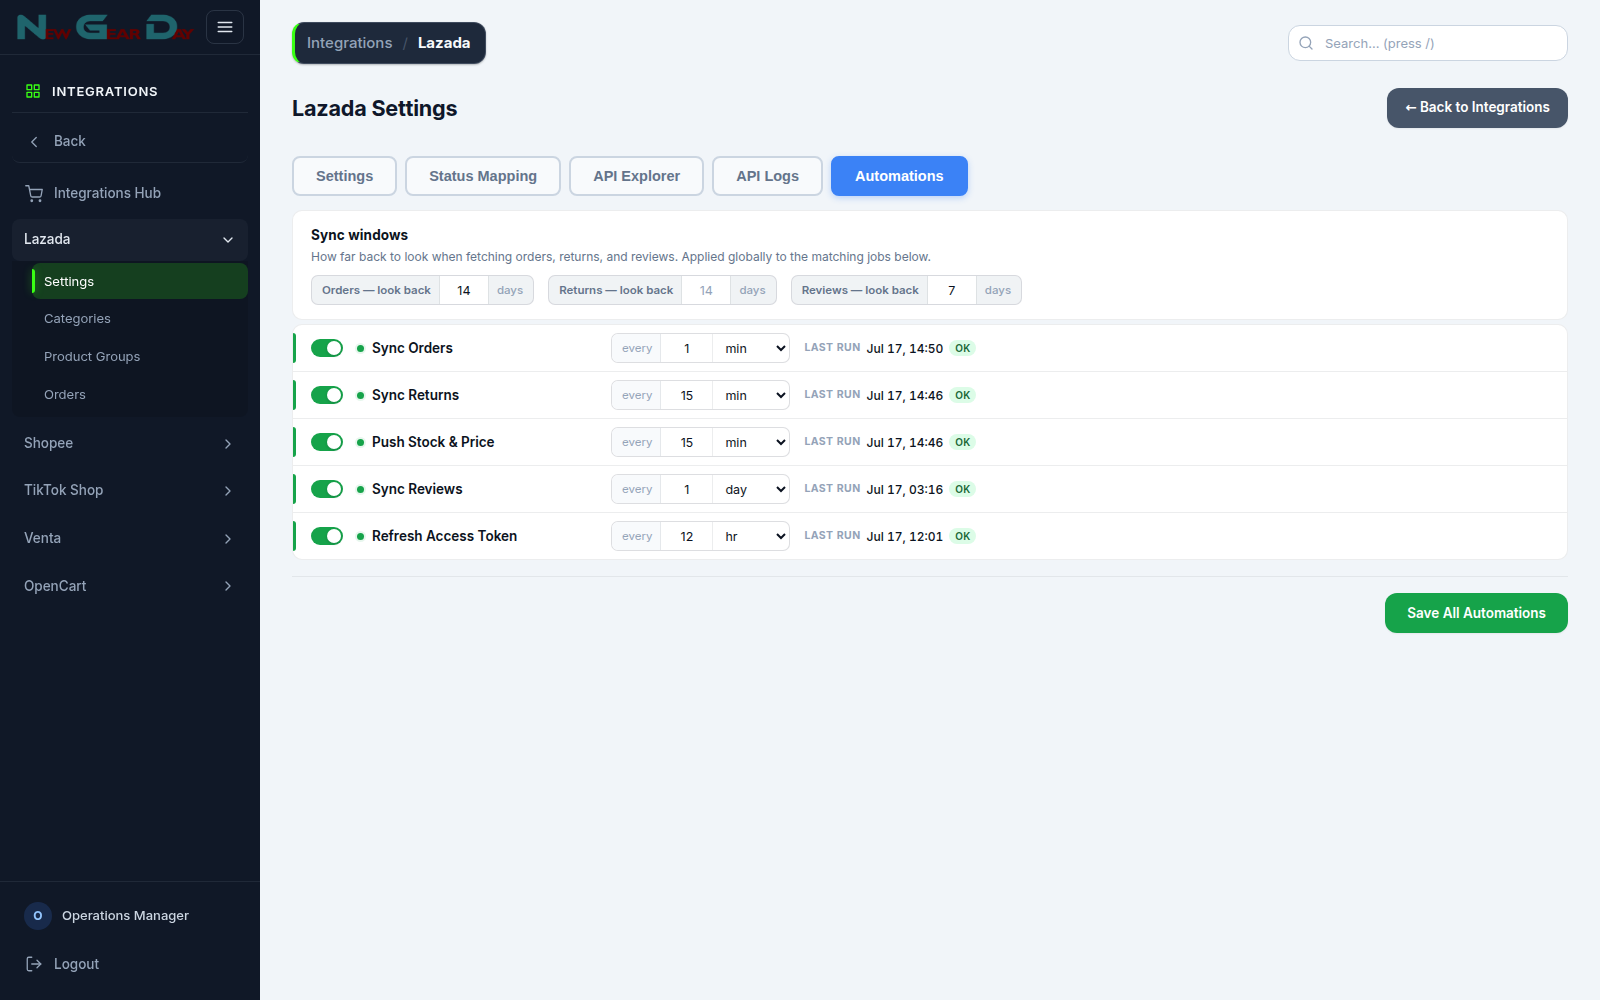Screen dimensions: 1600x1000
Task: Switch to the Status Mapping tab
Action: click(x=483, y=176)
